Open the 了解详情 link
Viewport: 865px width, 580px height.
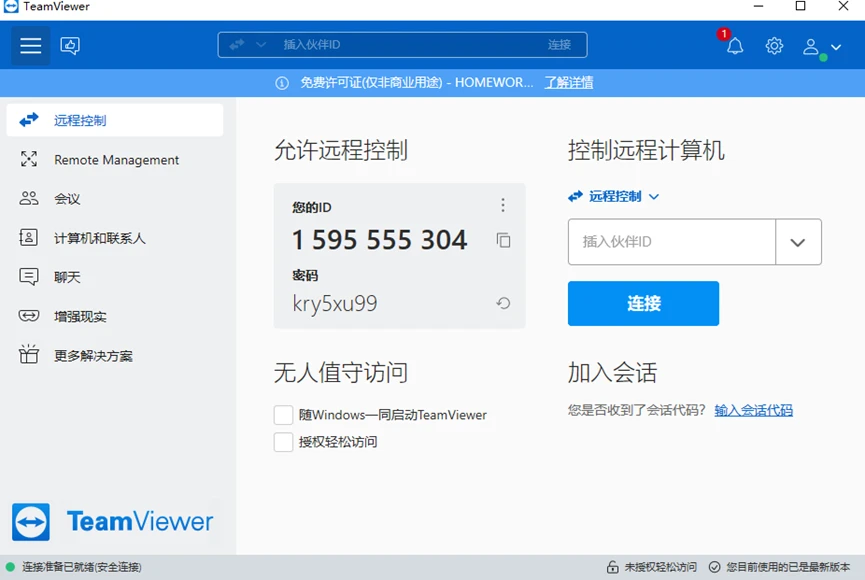point(569,83)
